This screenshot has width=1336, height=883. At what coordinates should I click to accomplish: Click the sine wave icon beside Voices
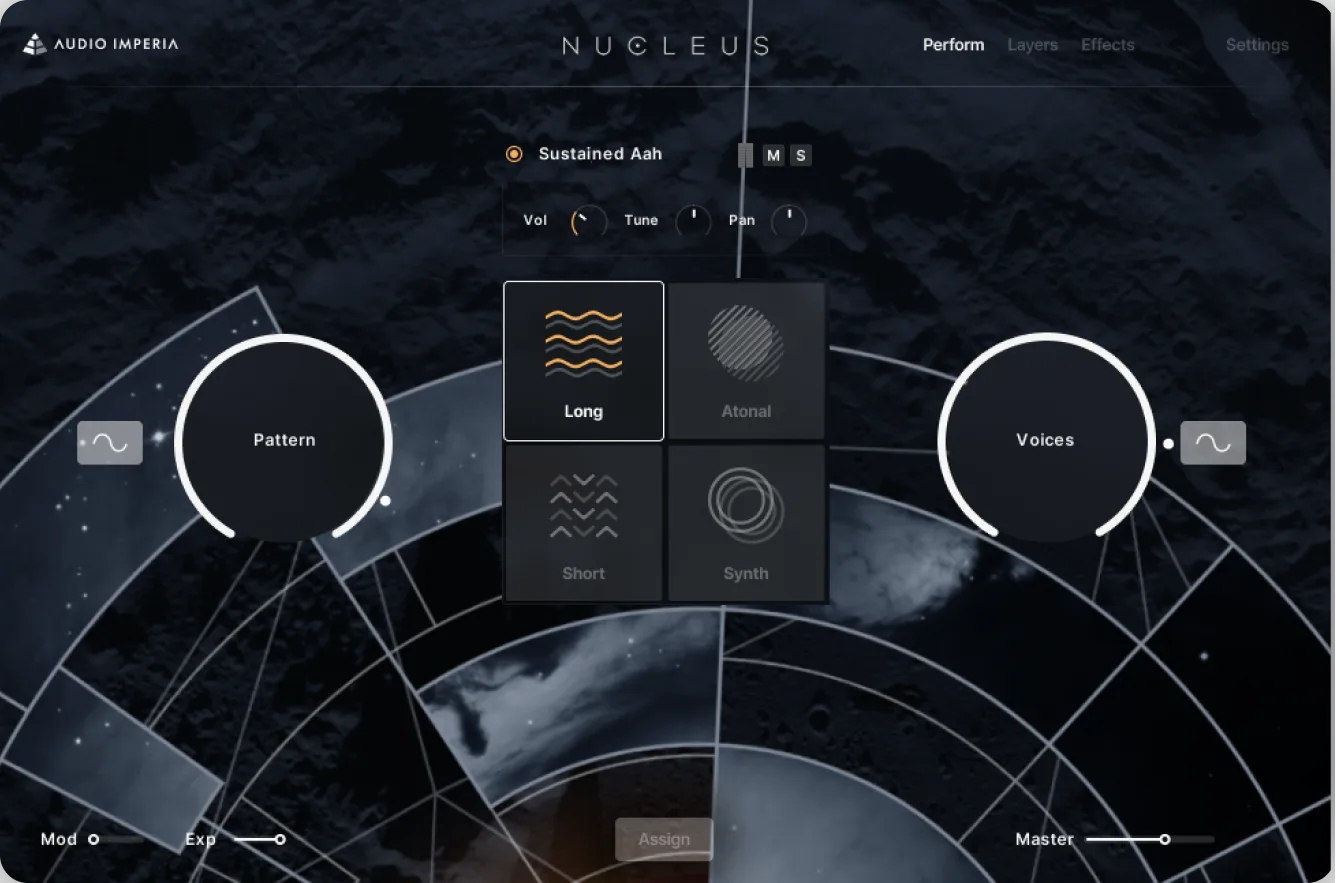(1213, 443)
